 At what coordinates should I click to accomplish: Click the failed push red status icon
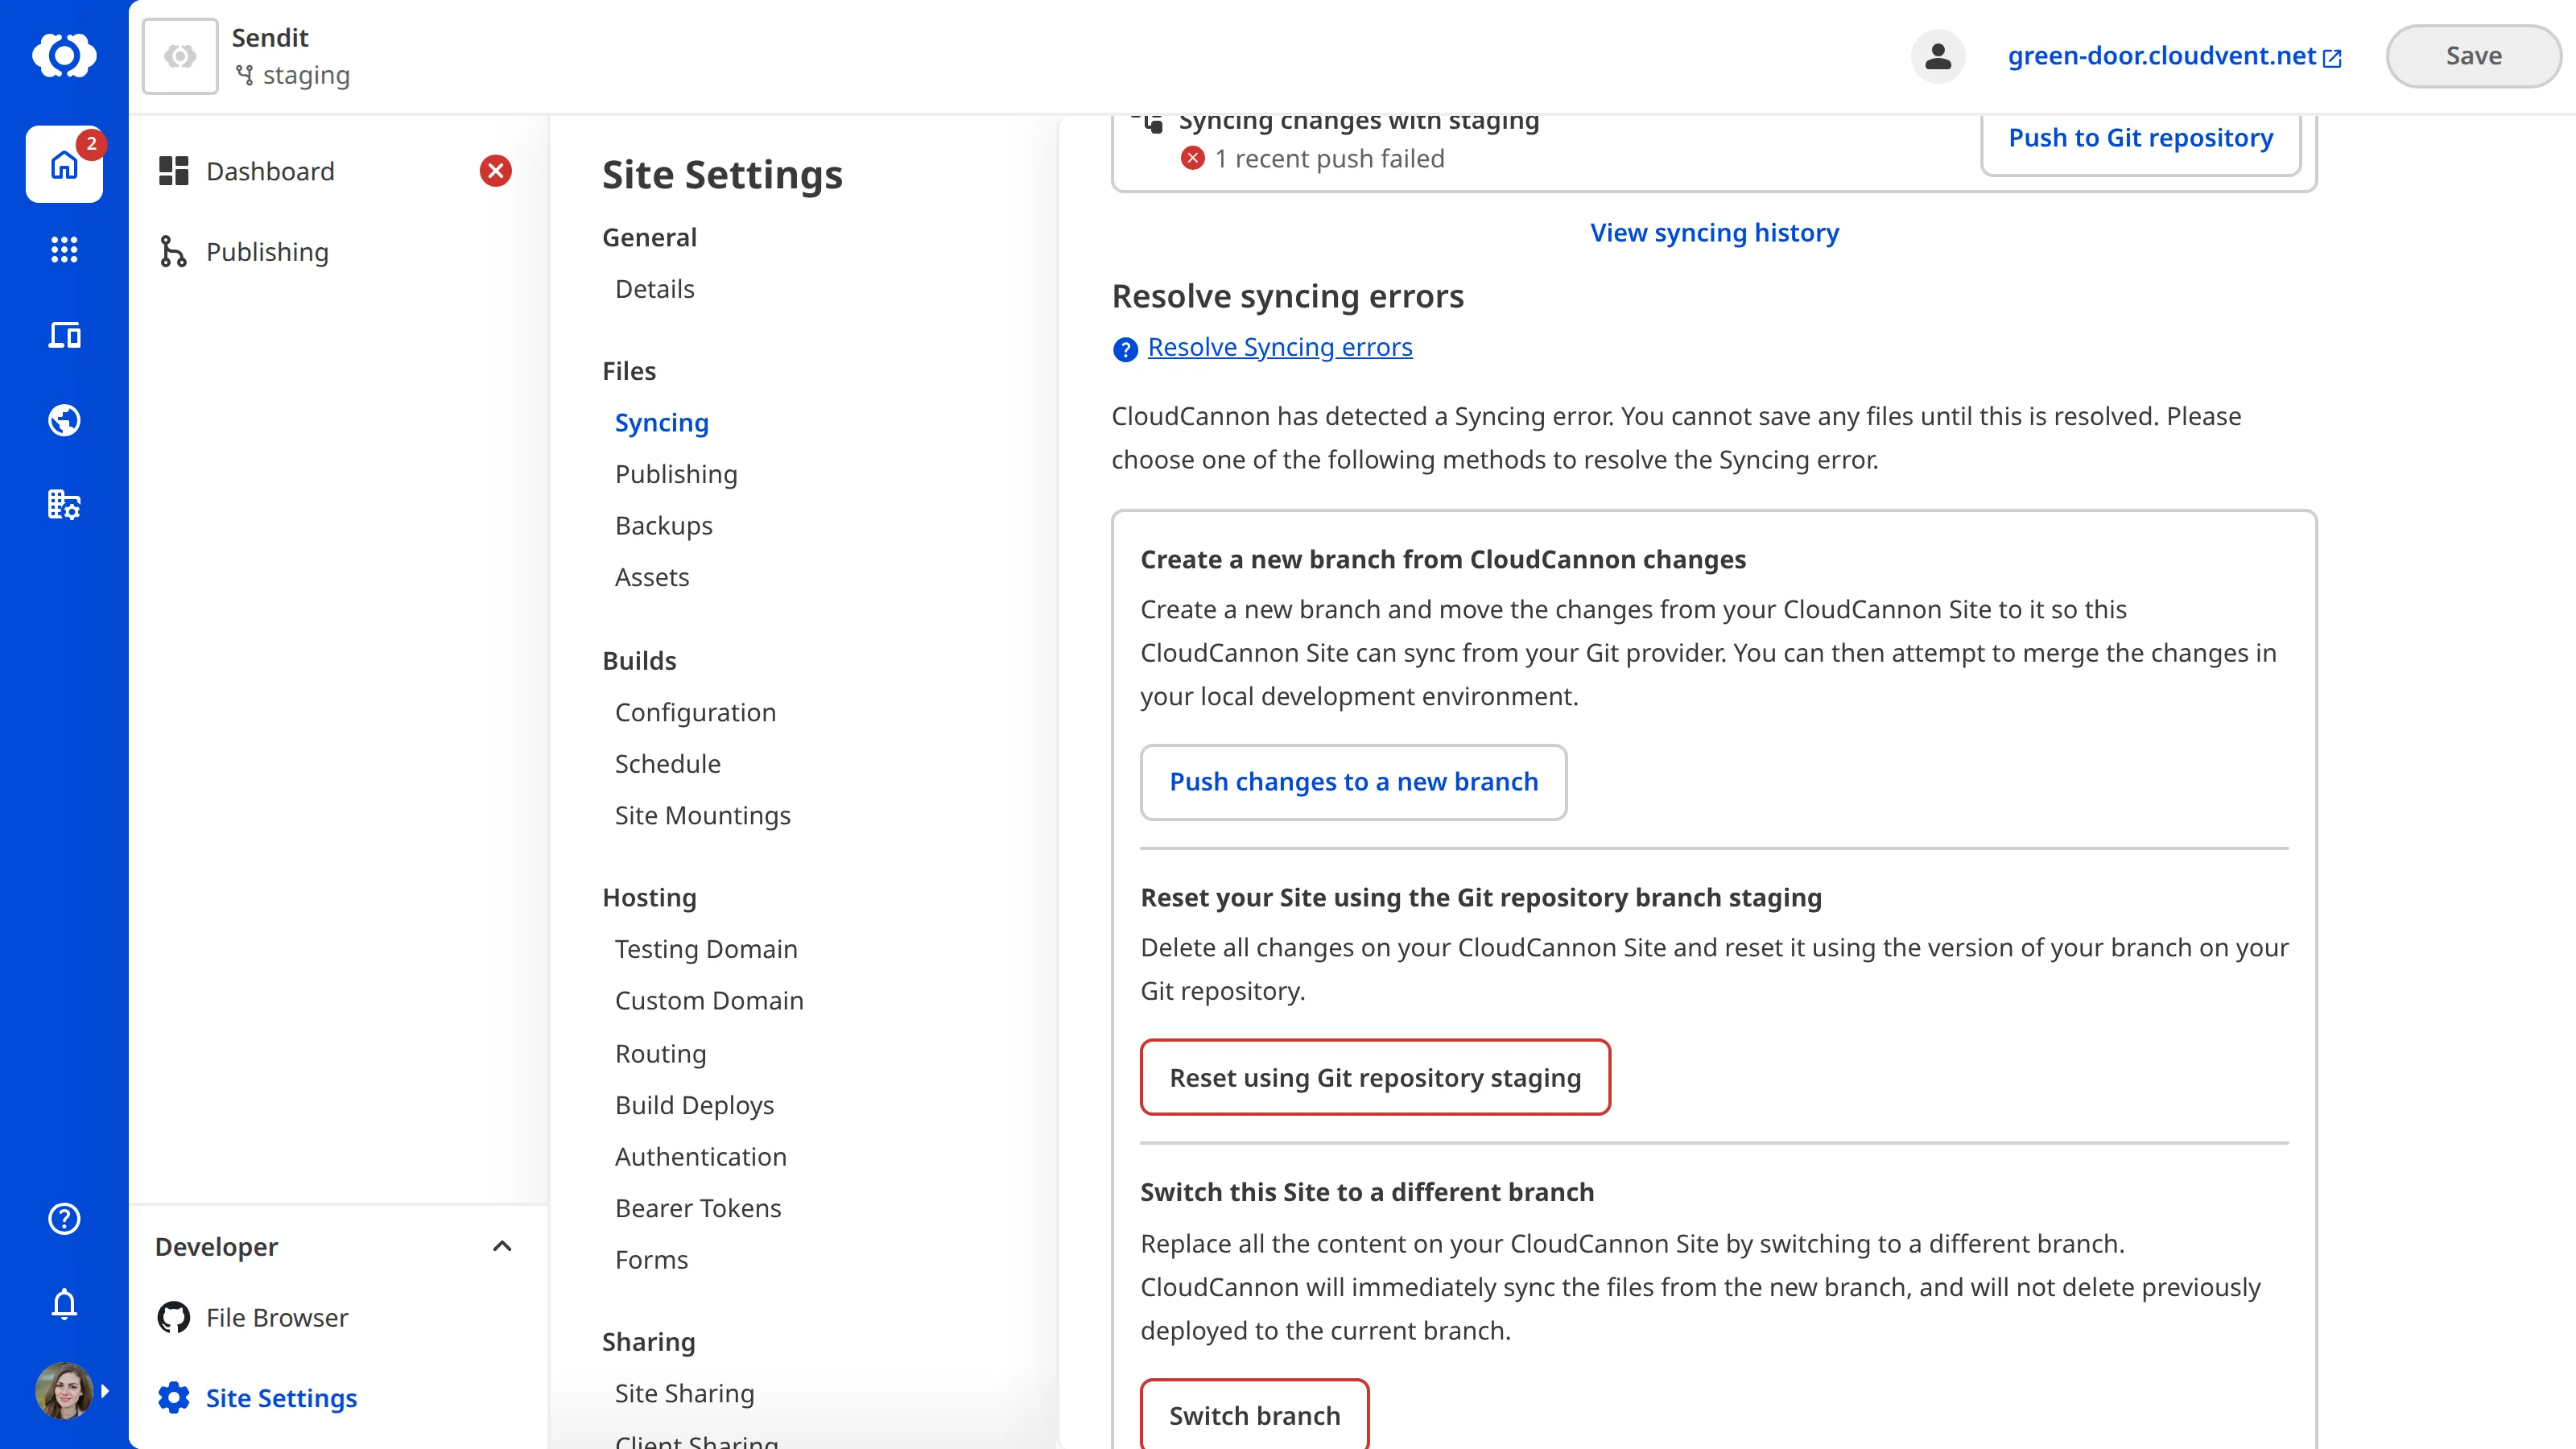coord(1192,158)
